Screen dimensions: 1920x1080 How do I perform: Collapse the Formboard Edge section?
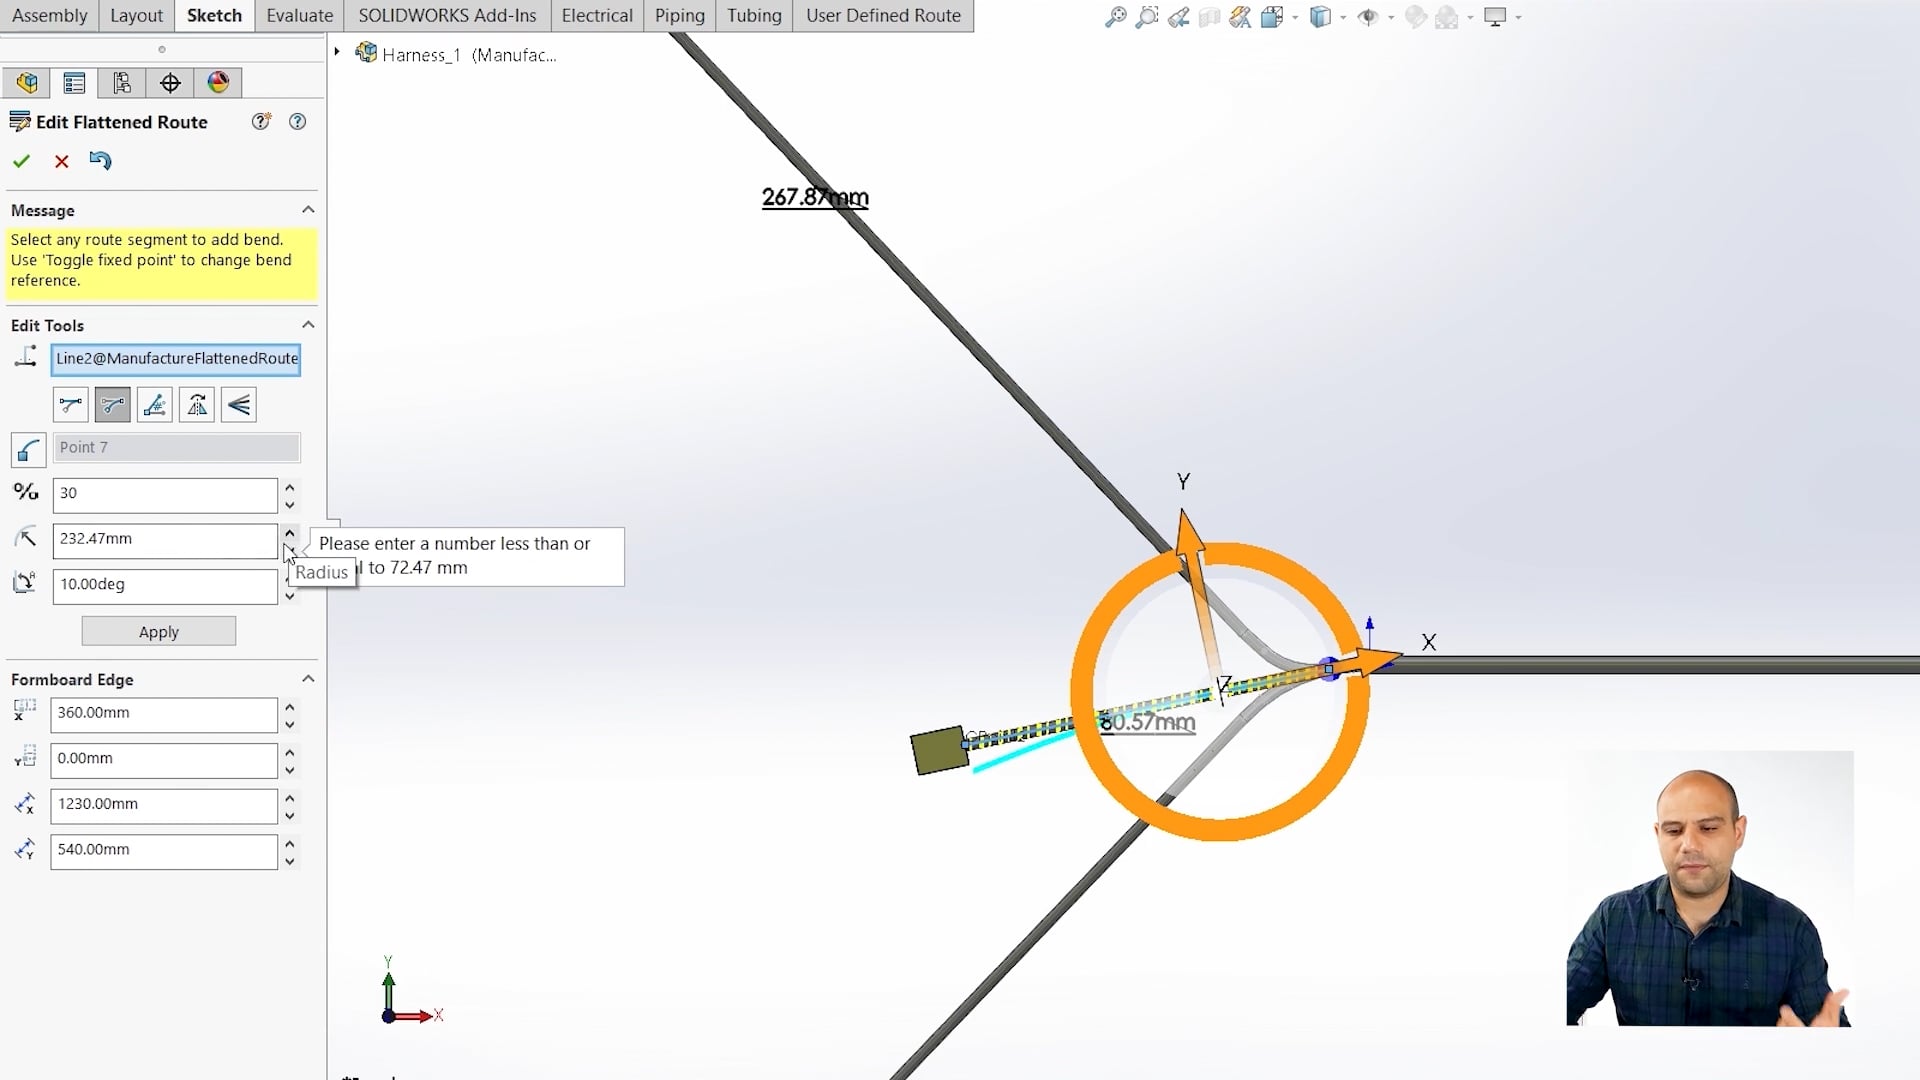pos(308,679)
